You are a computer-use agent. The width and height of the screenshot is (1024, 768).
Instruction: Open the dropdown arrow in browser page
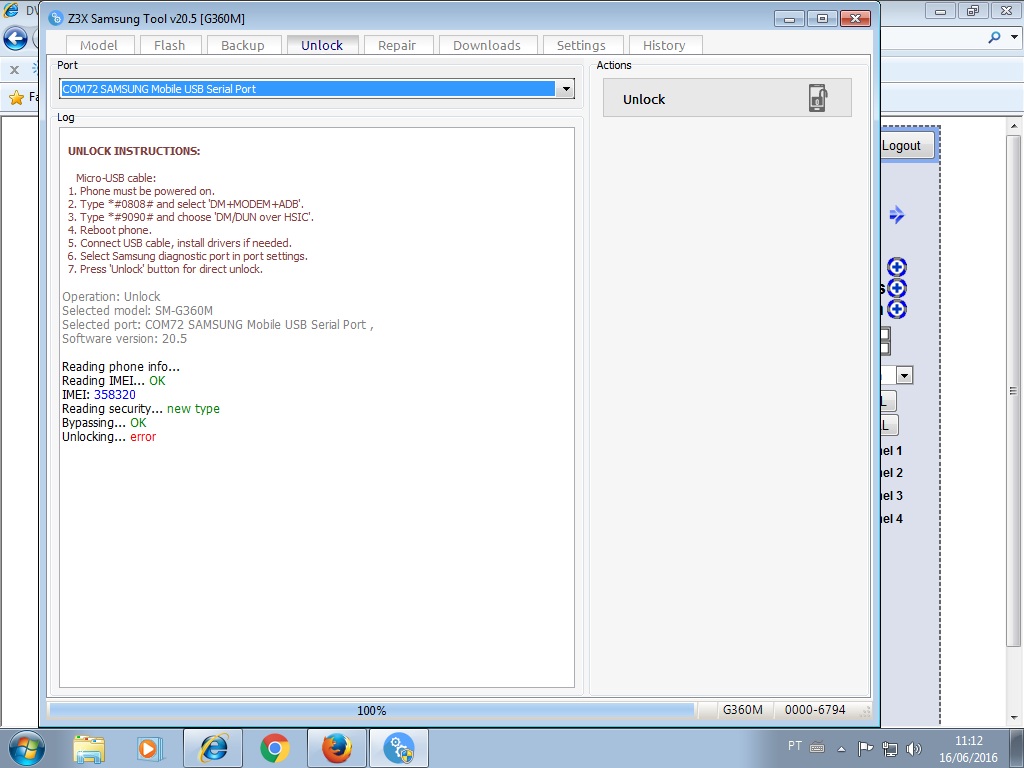click(904, 376)
